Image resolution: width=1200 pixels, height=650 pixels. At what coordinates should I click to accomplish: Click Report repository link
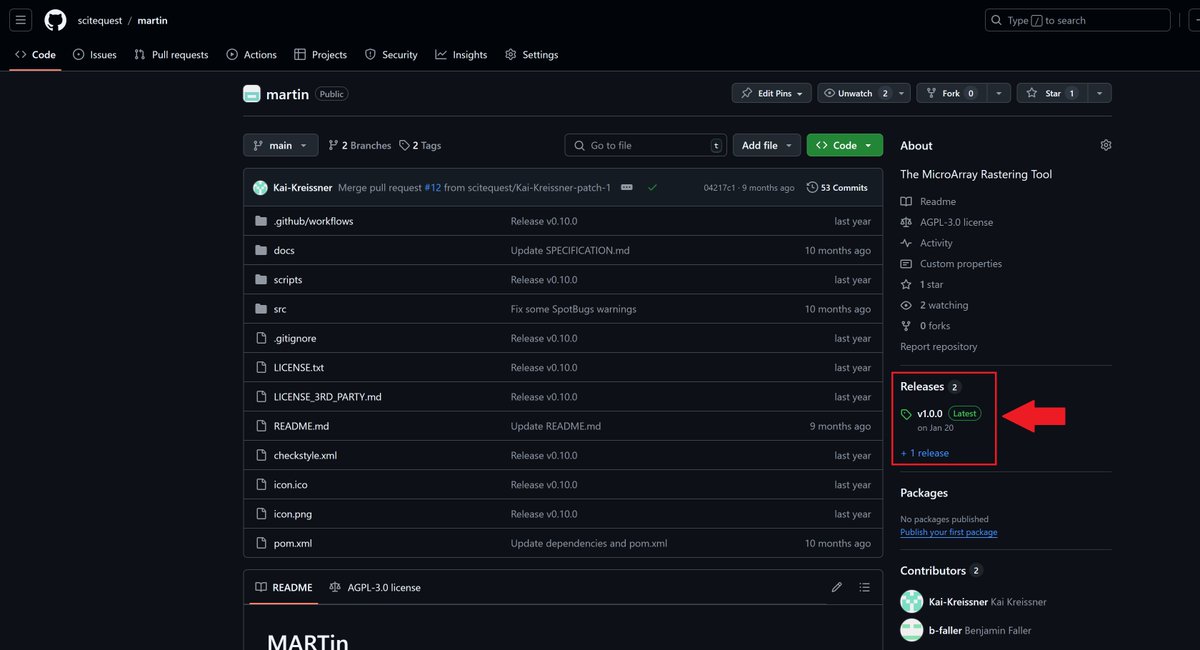pos(938,346)
